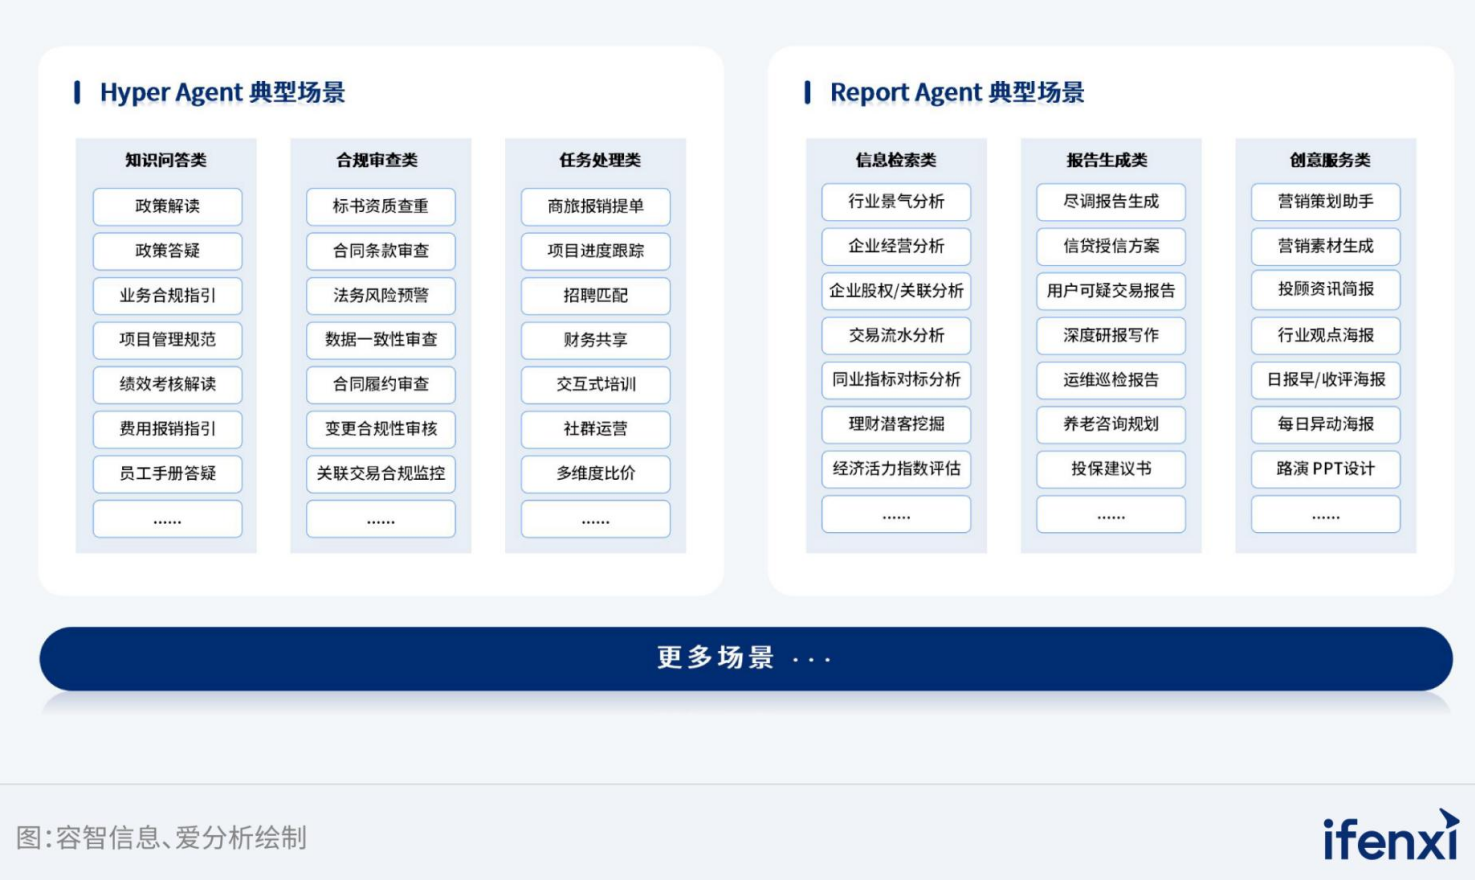Click 员工手册答疑 item

[166, 474]
